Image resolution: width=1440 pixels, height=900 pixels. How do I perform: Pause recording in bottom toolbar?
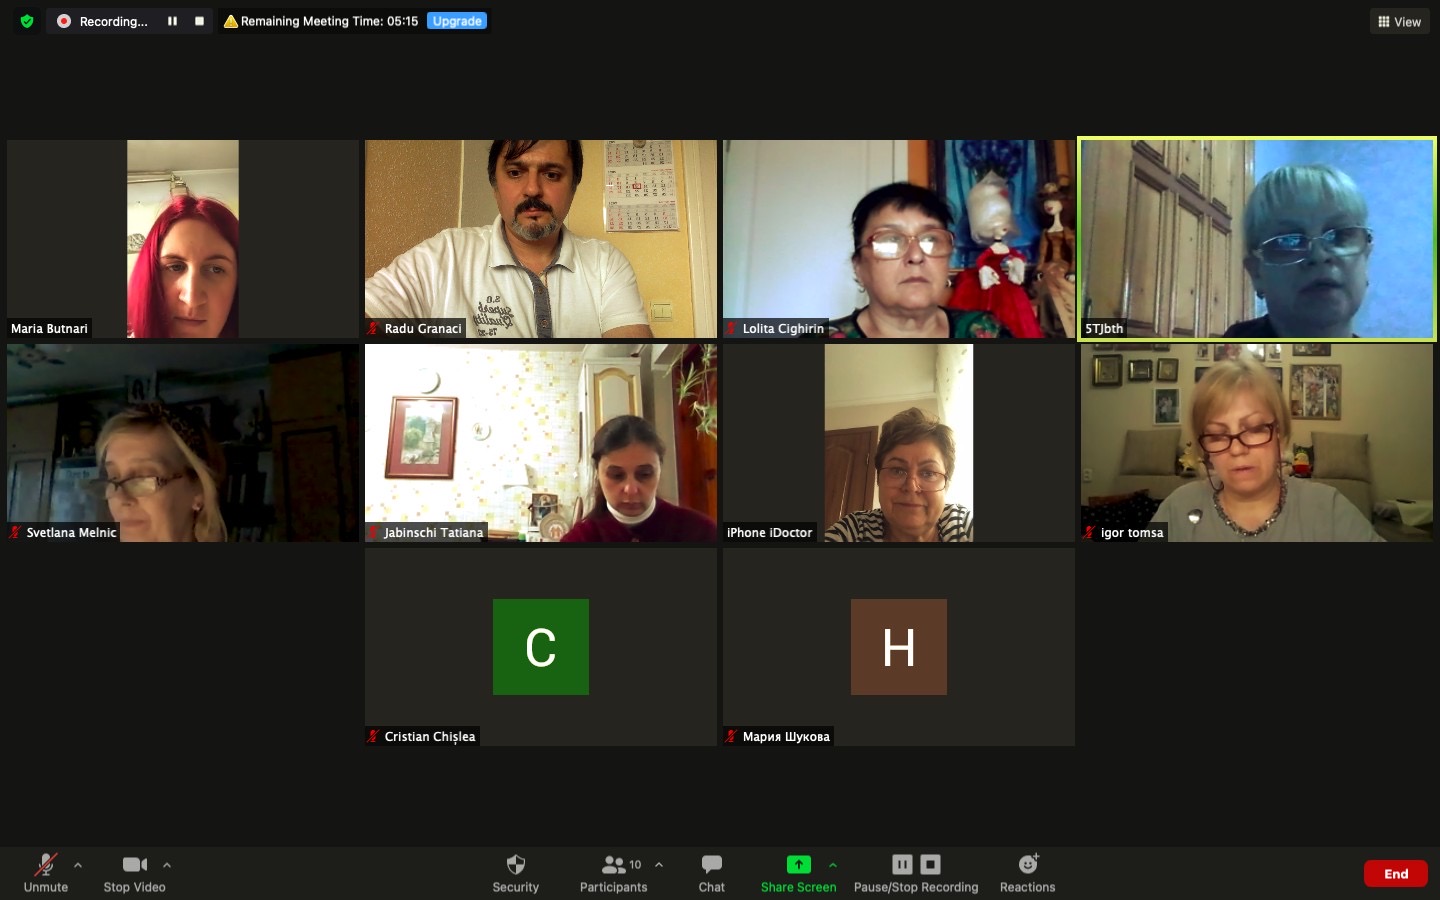coord(902,865)
